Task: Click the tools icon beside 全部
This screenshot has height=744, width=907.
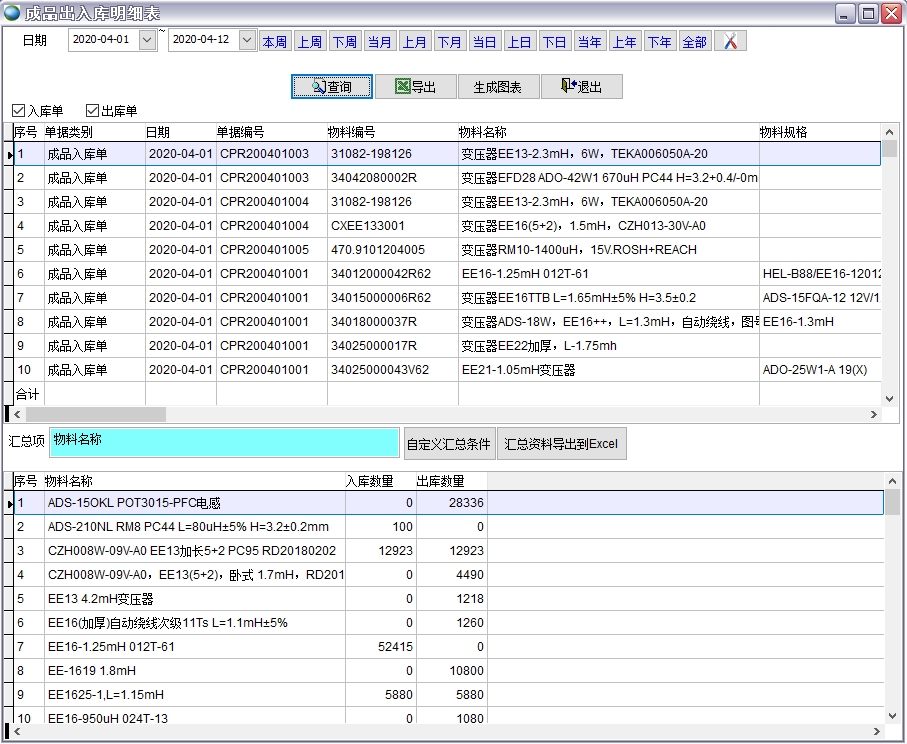Action: point(731,41)
